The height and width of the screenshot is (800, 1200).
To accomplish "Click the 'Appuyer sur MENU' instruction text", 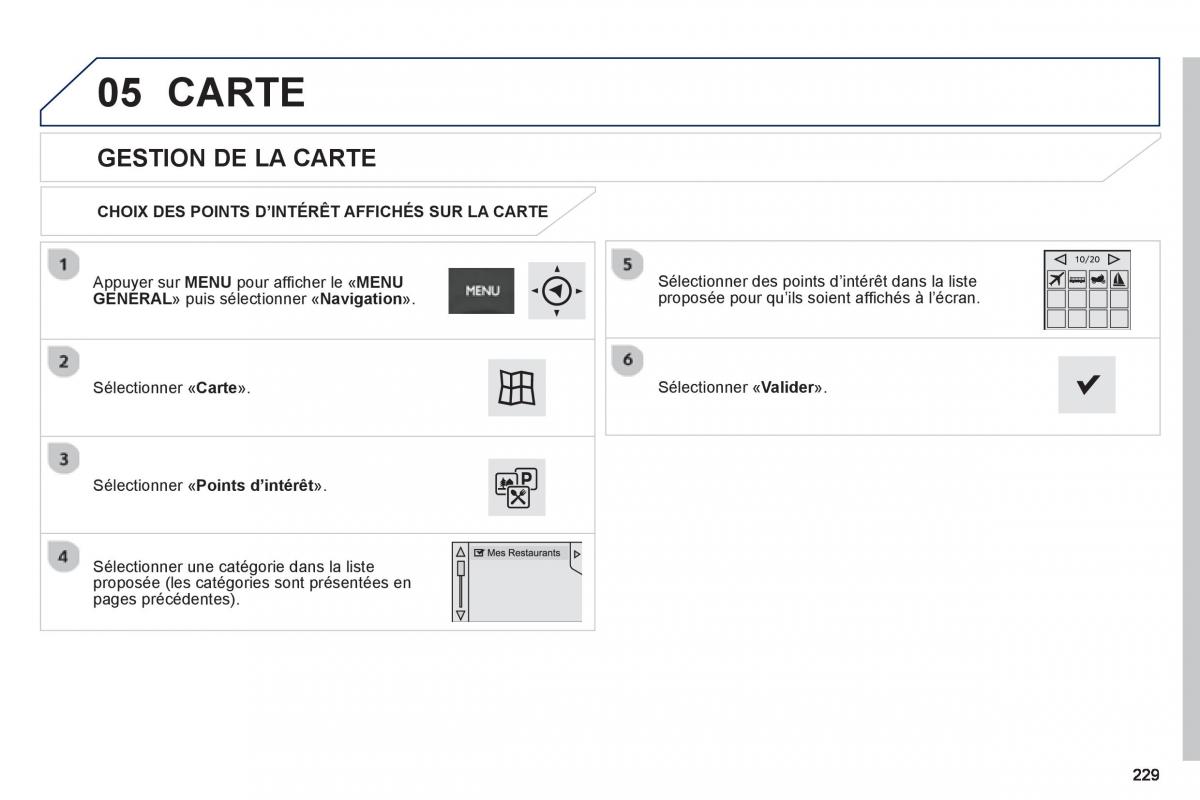I will 254,291.
